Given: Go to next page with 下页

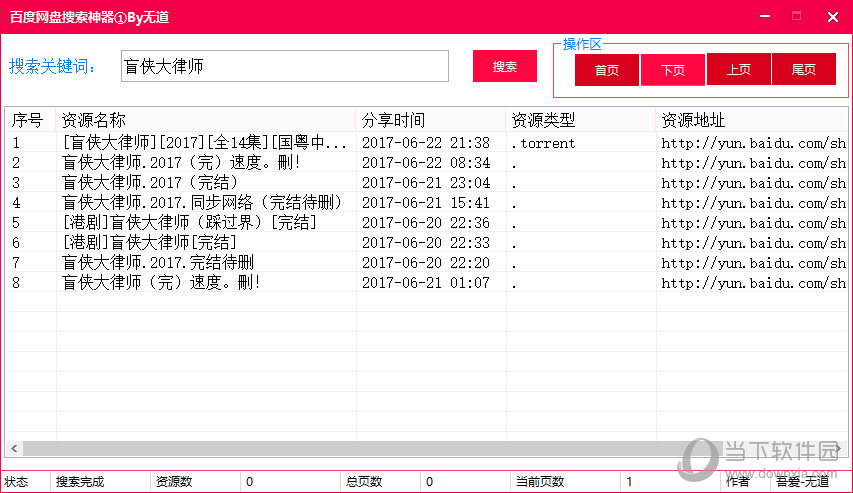Looking at the screenshot, I should 673,70.
